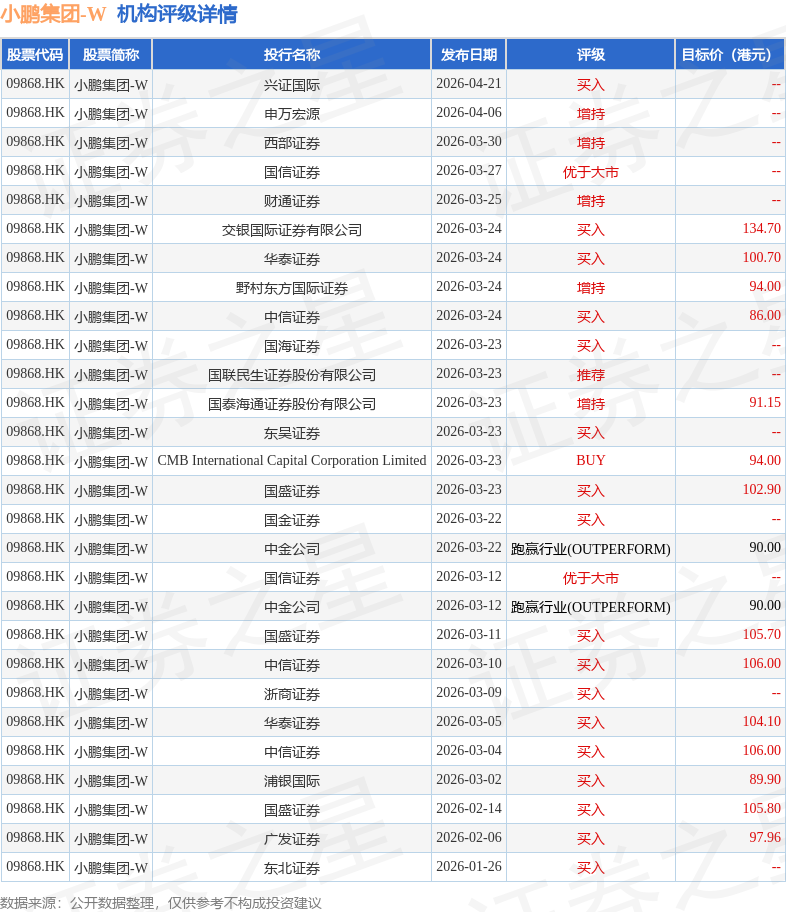Click the date 2026-03-10
This screenshot has height=912, width=786.
(468, 664)
